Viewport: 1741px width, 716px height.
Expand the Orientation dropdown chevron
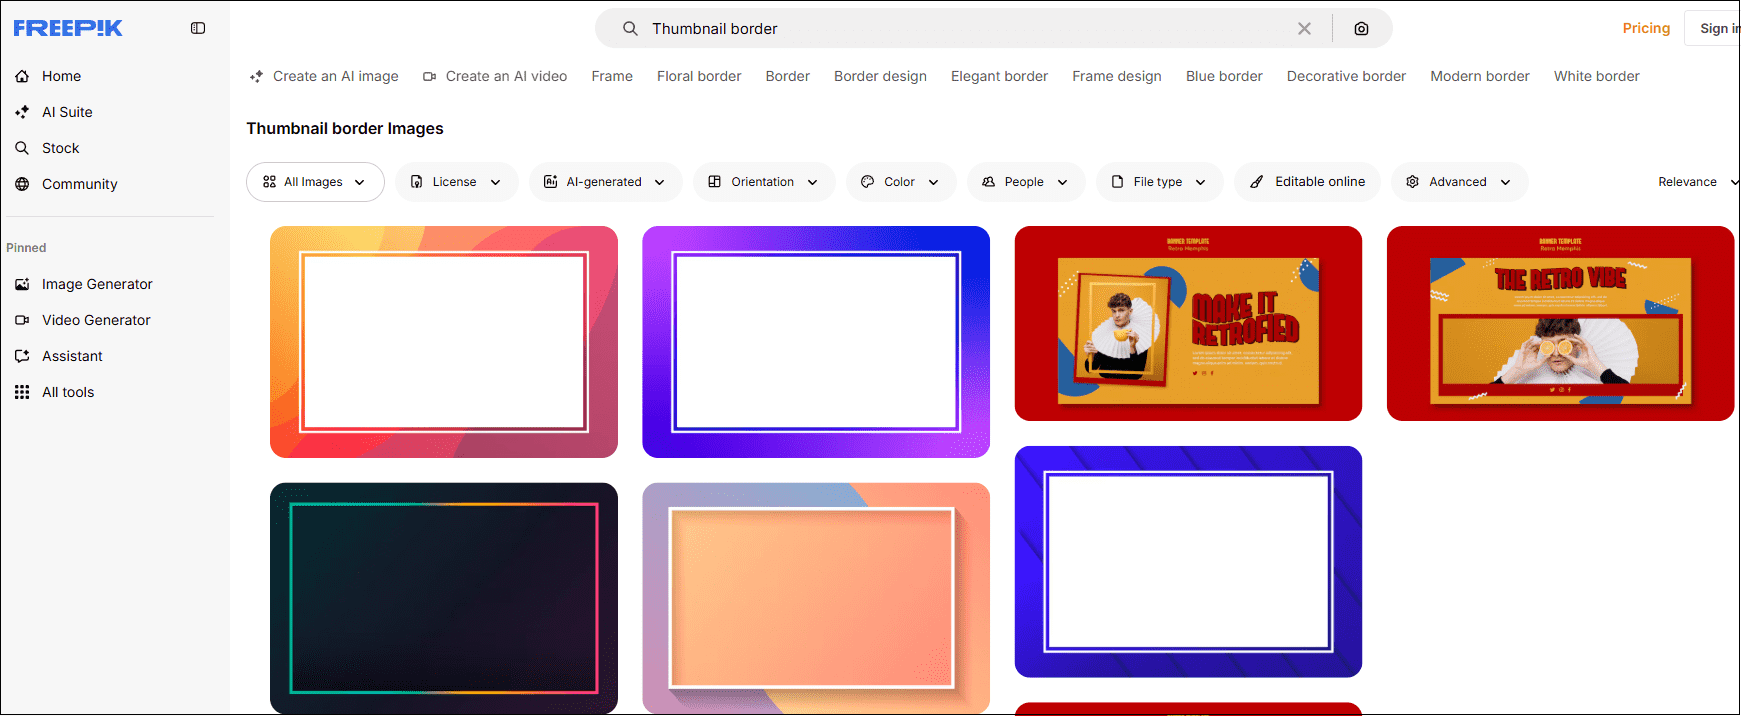[813, 182]
